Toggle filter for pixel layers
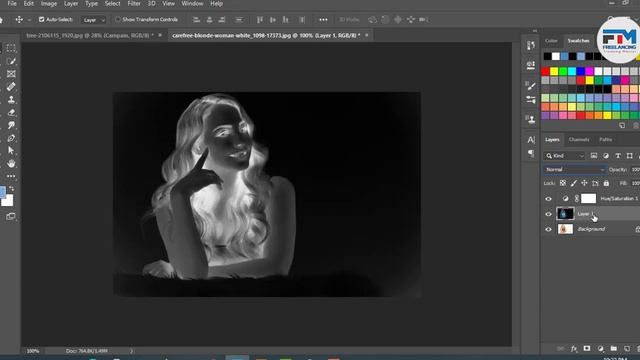The width and height of the screenshot is (640, 360). (594, 156)
